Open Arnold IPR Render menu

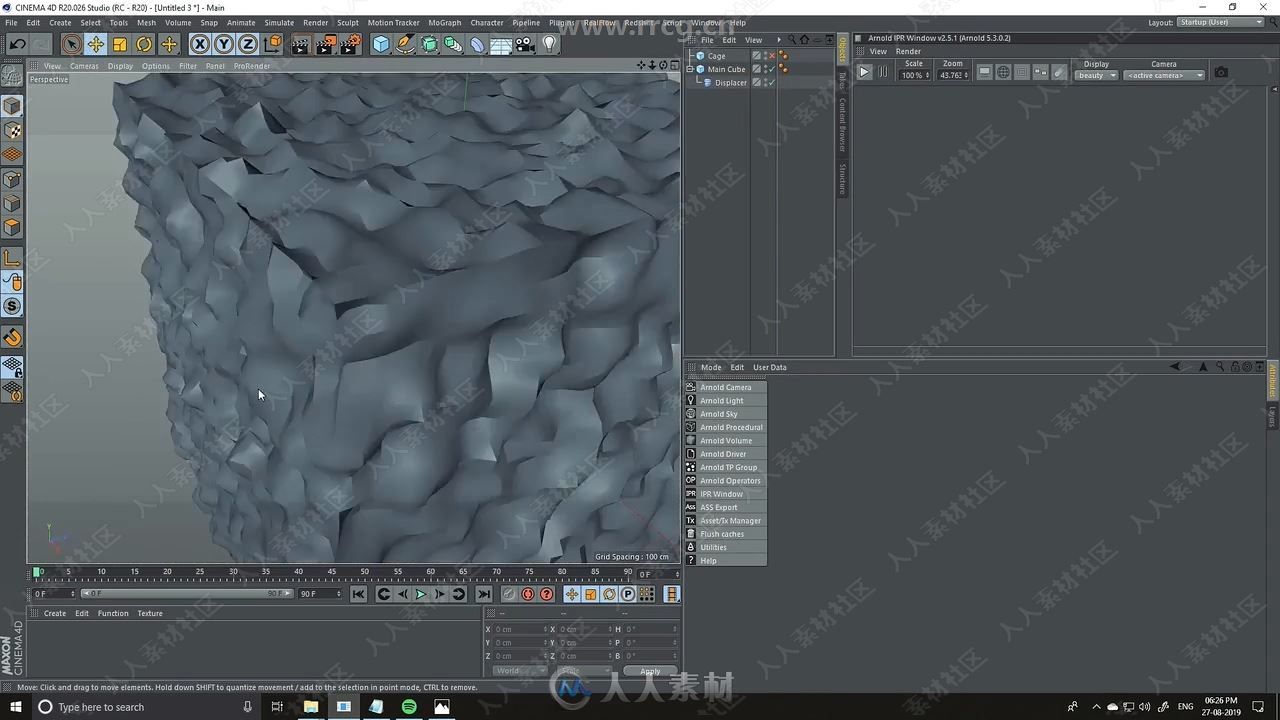tap(908, 51)
